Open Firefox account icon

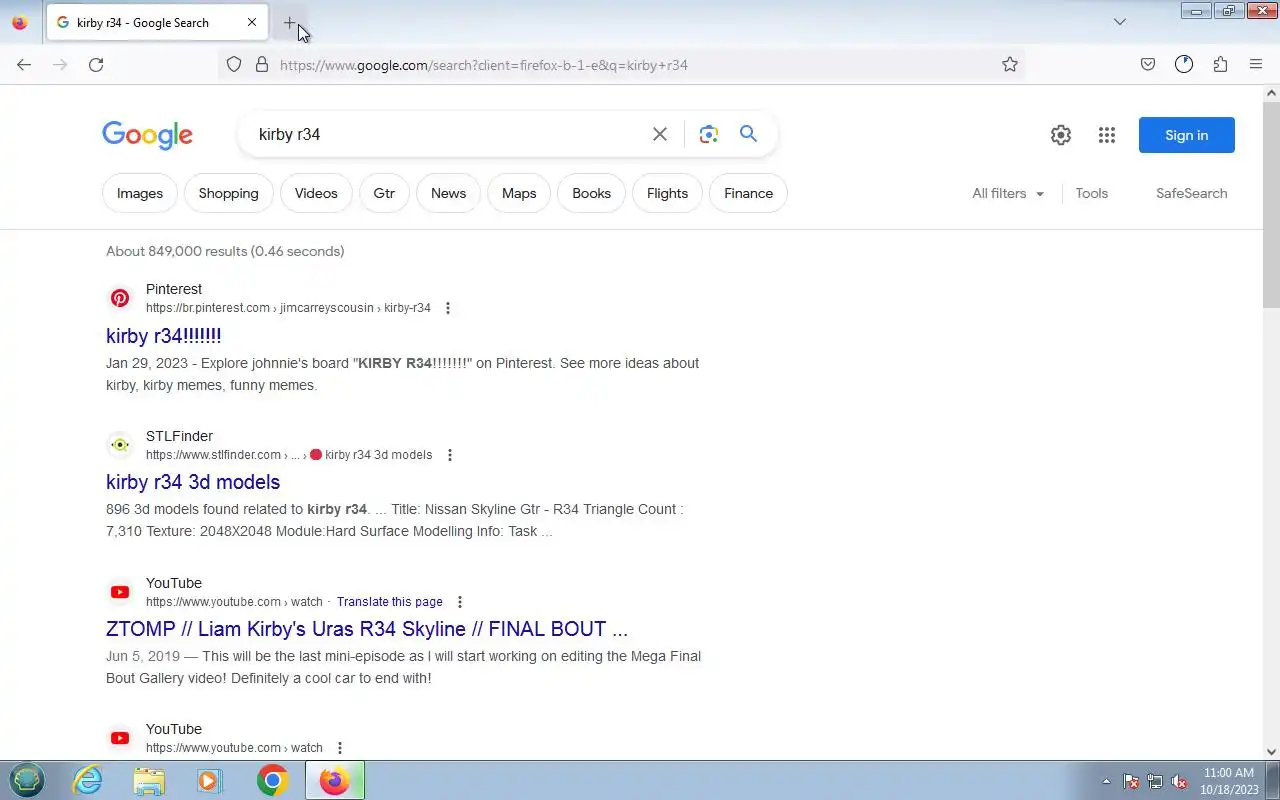[1184, 65]
